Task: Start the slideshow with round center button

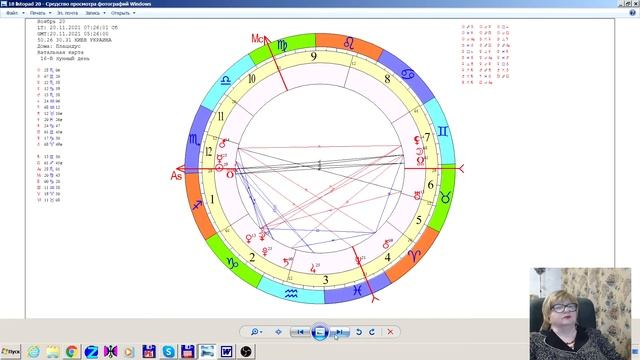Action: (x=320, y=332)
